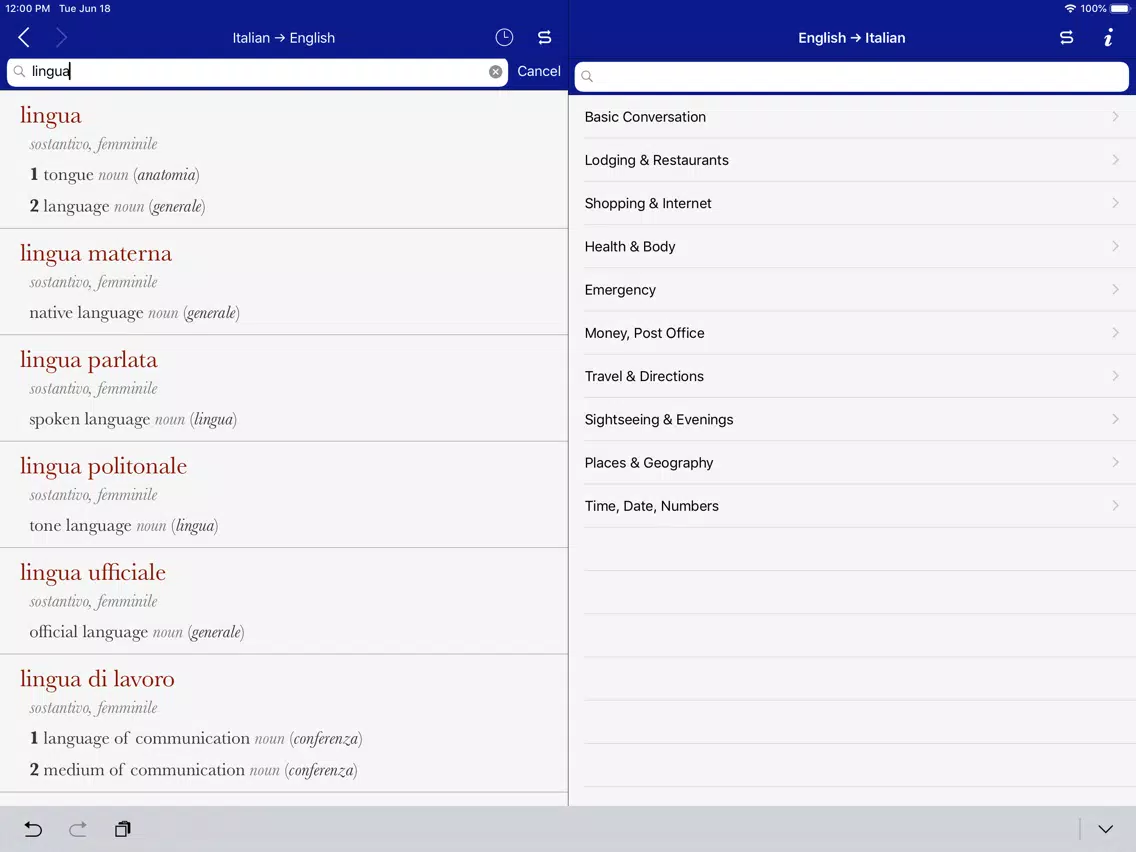Image resolution: width=1136 pixels, height=852 pixels.
Task: Go back with the left arrow
Action: tap(24, 38)
